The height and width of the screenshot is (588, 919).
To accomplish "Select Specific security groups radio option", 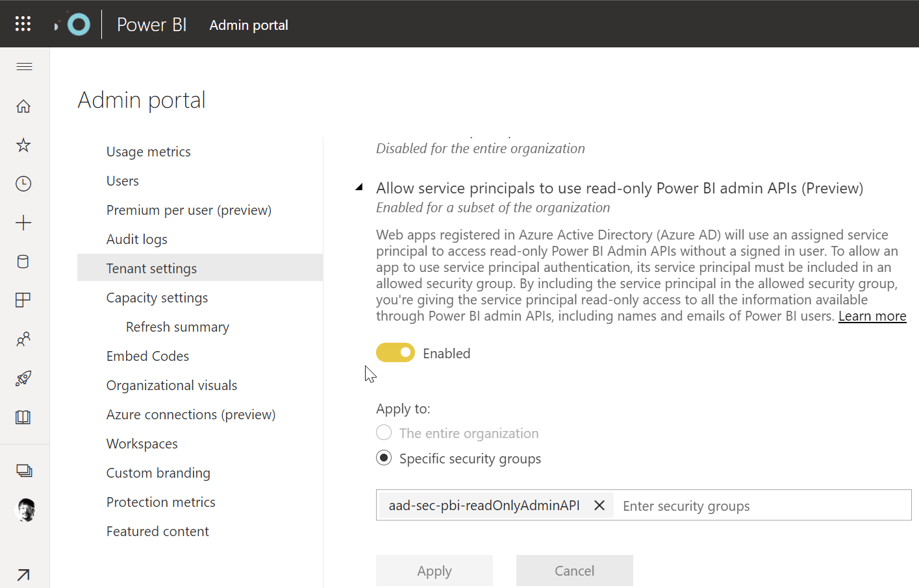I will tap(384, 458).
